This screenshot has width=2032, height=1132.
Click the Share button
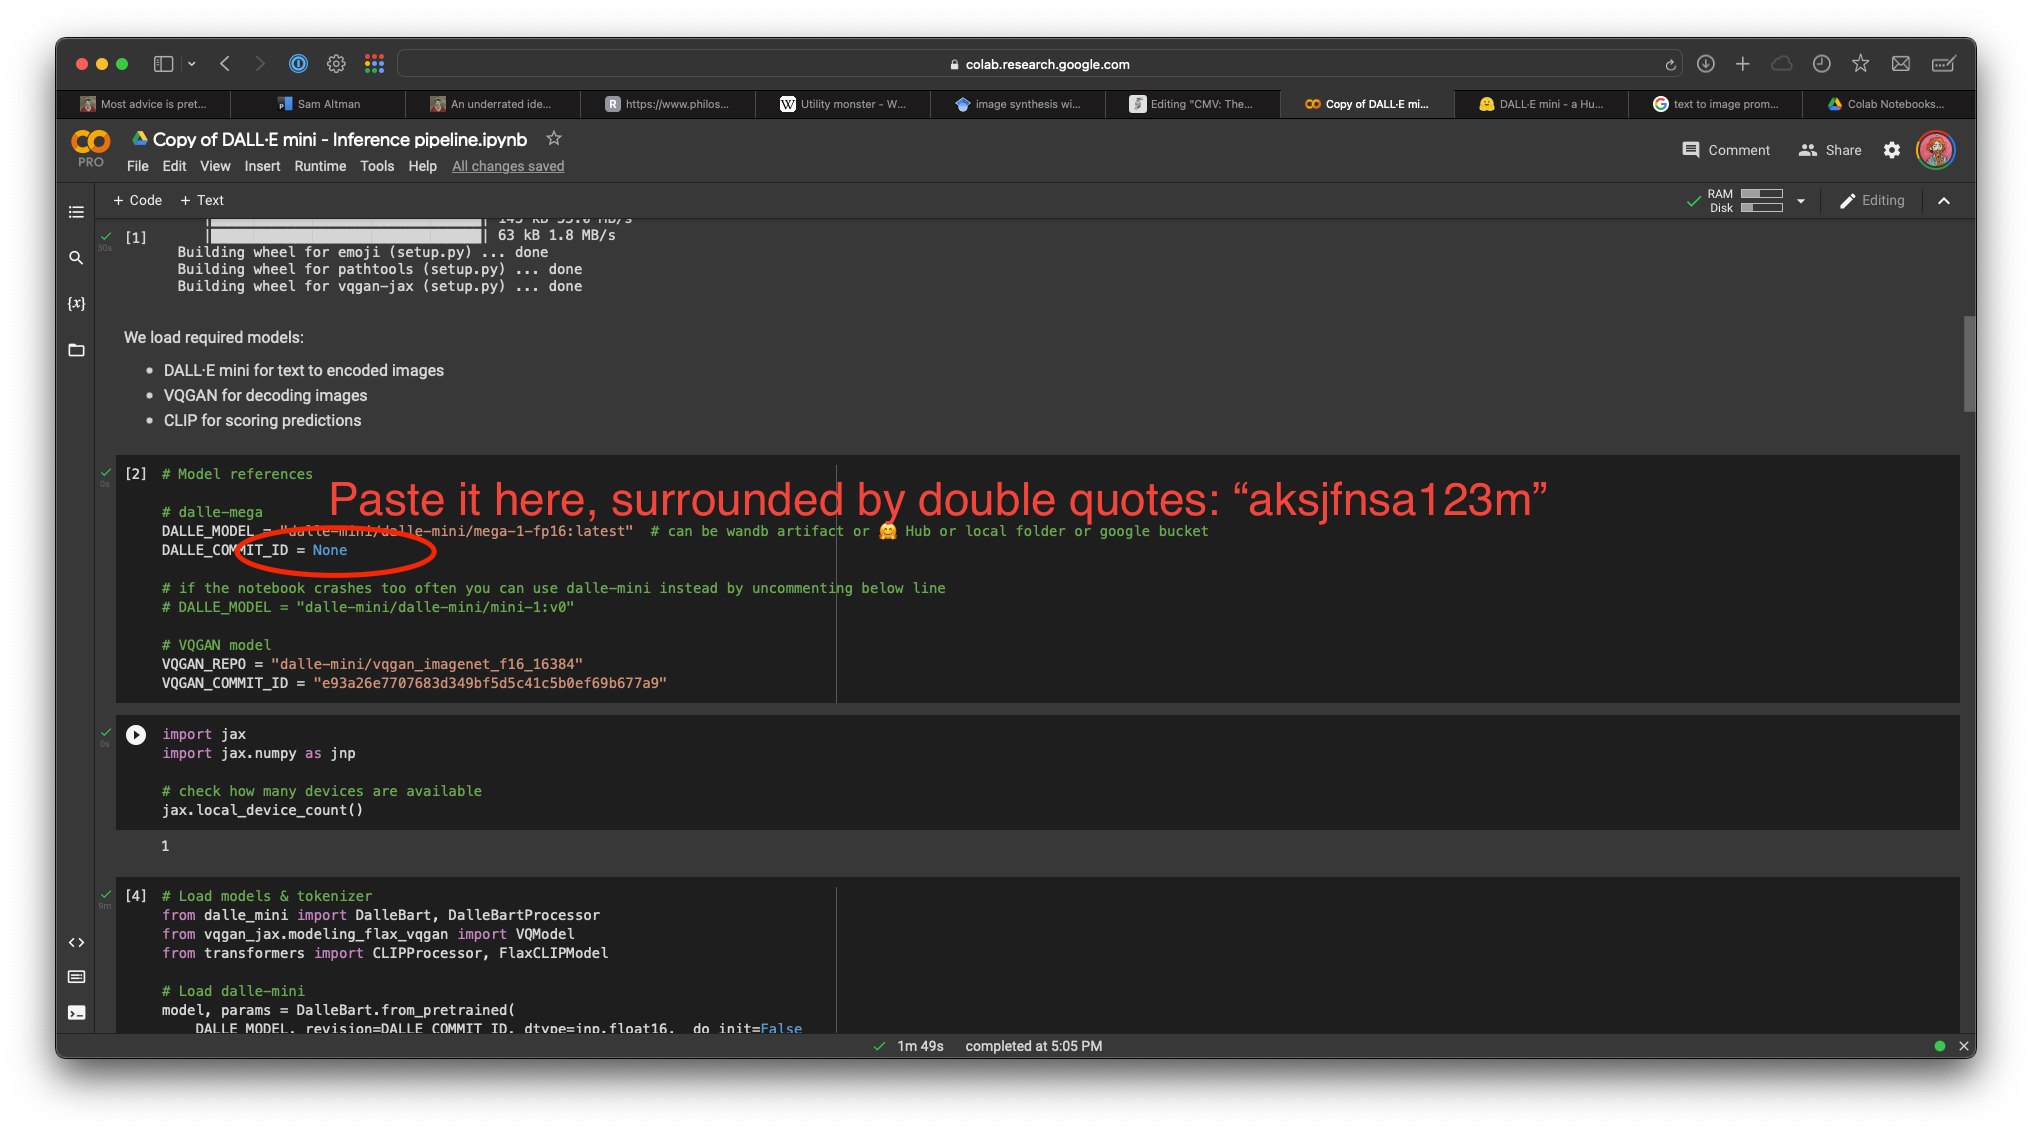1830,150
